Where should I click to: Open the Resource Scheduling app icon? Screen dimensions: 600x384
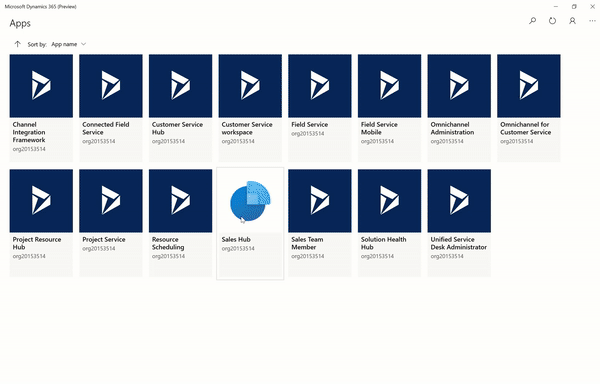pos(181,201)
